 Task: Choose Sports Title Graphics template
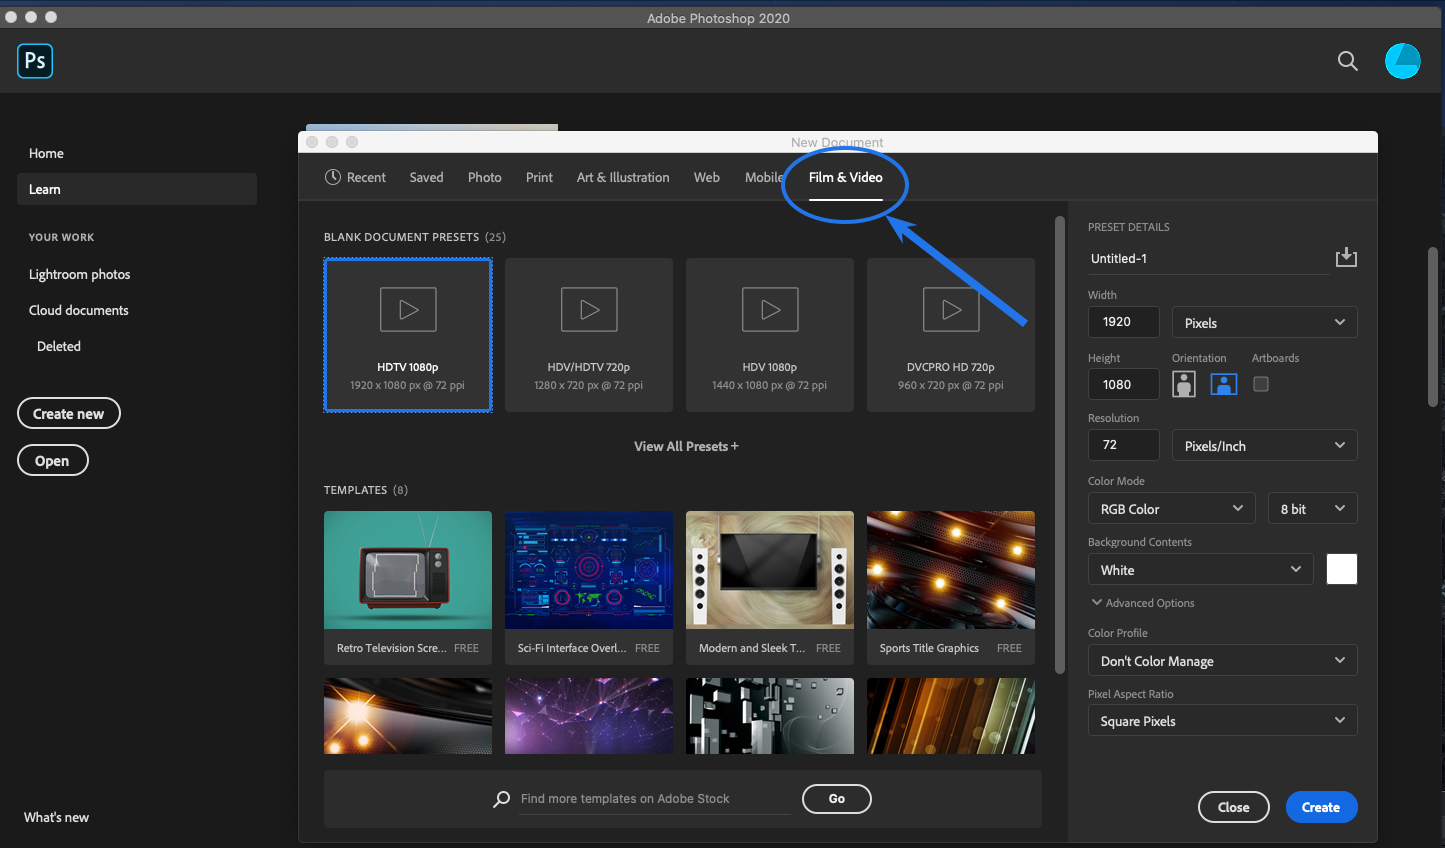(x=951, y=588)
